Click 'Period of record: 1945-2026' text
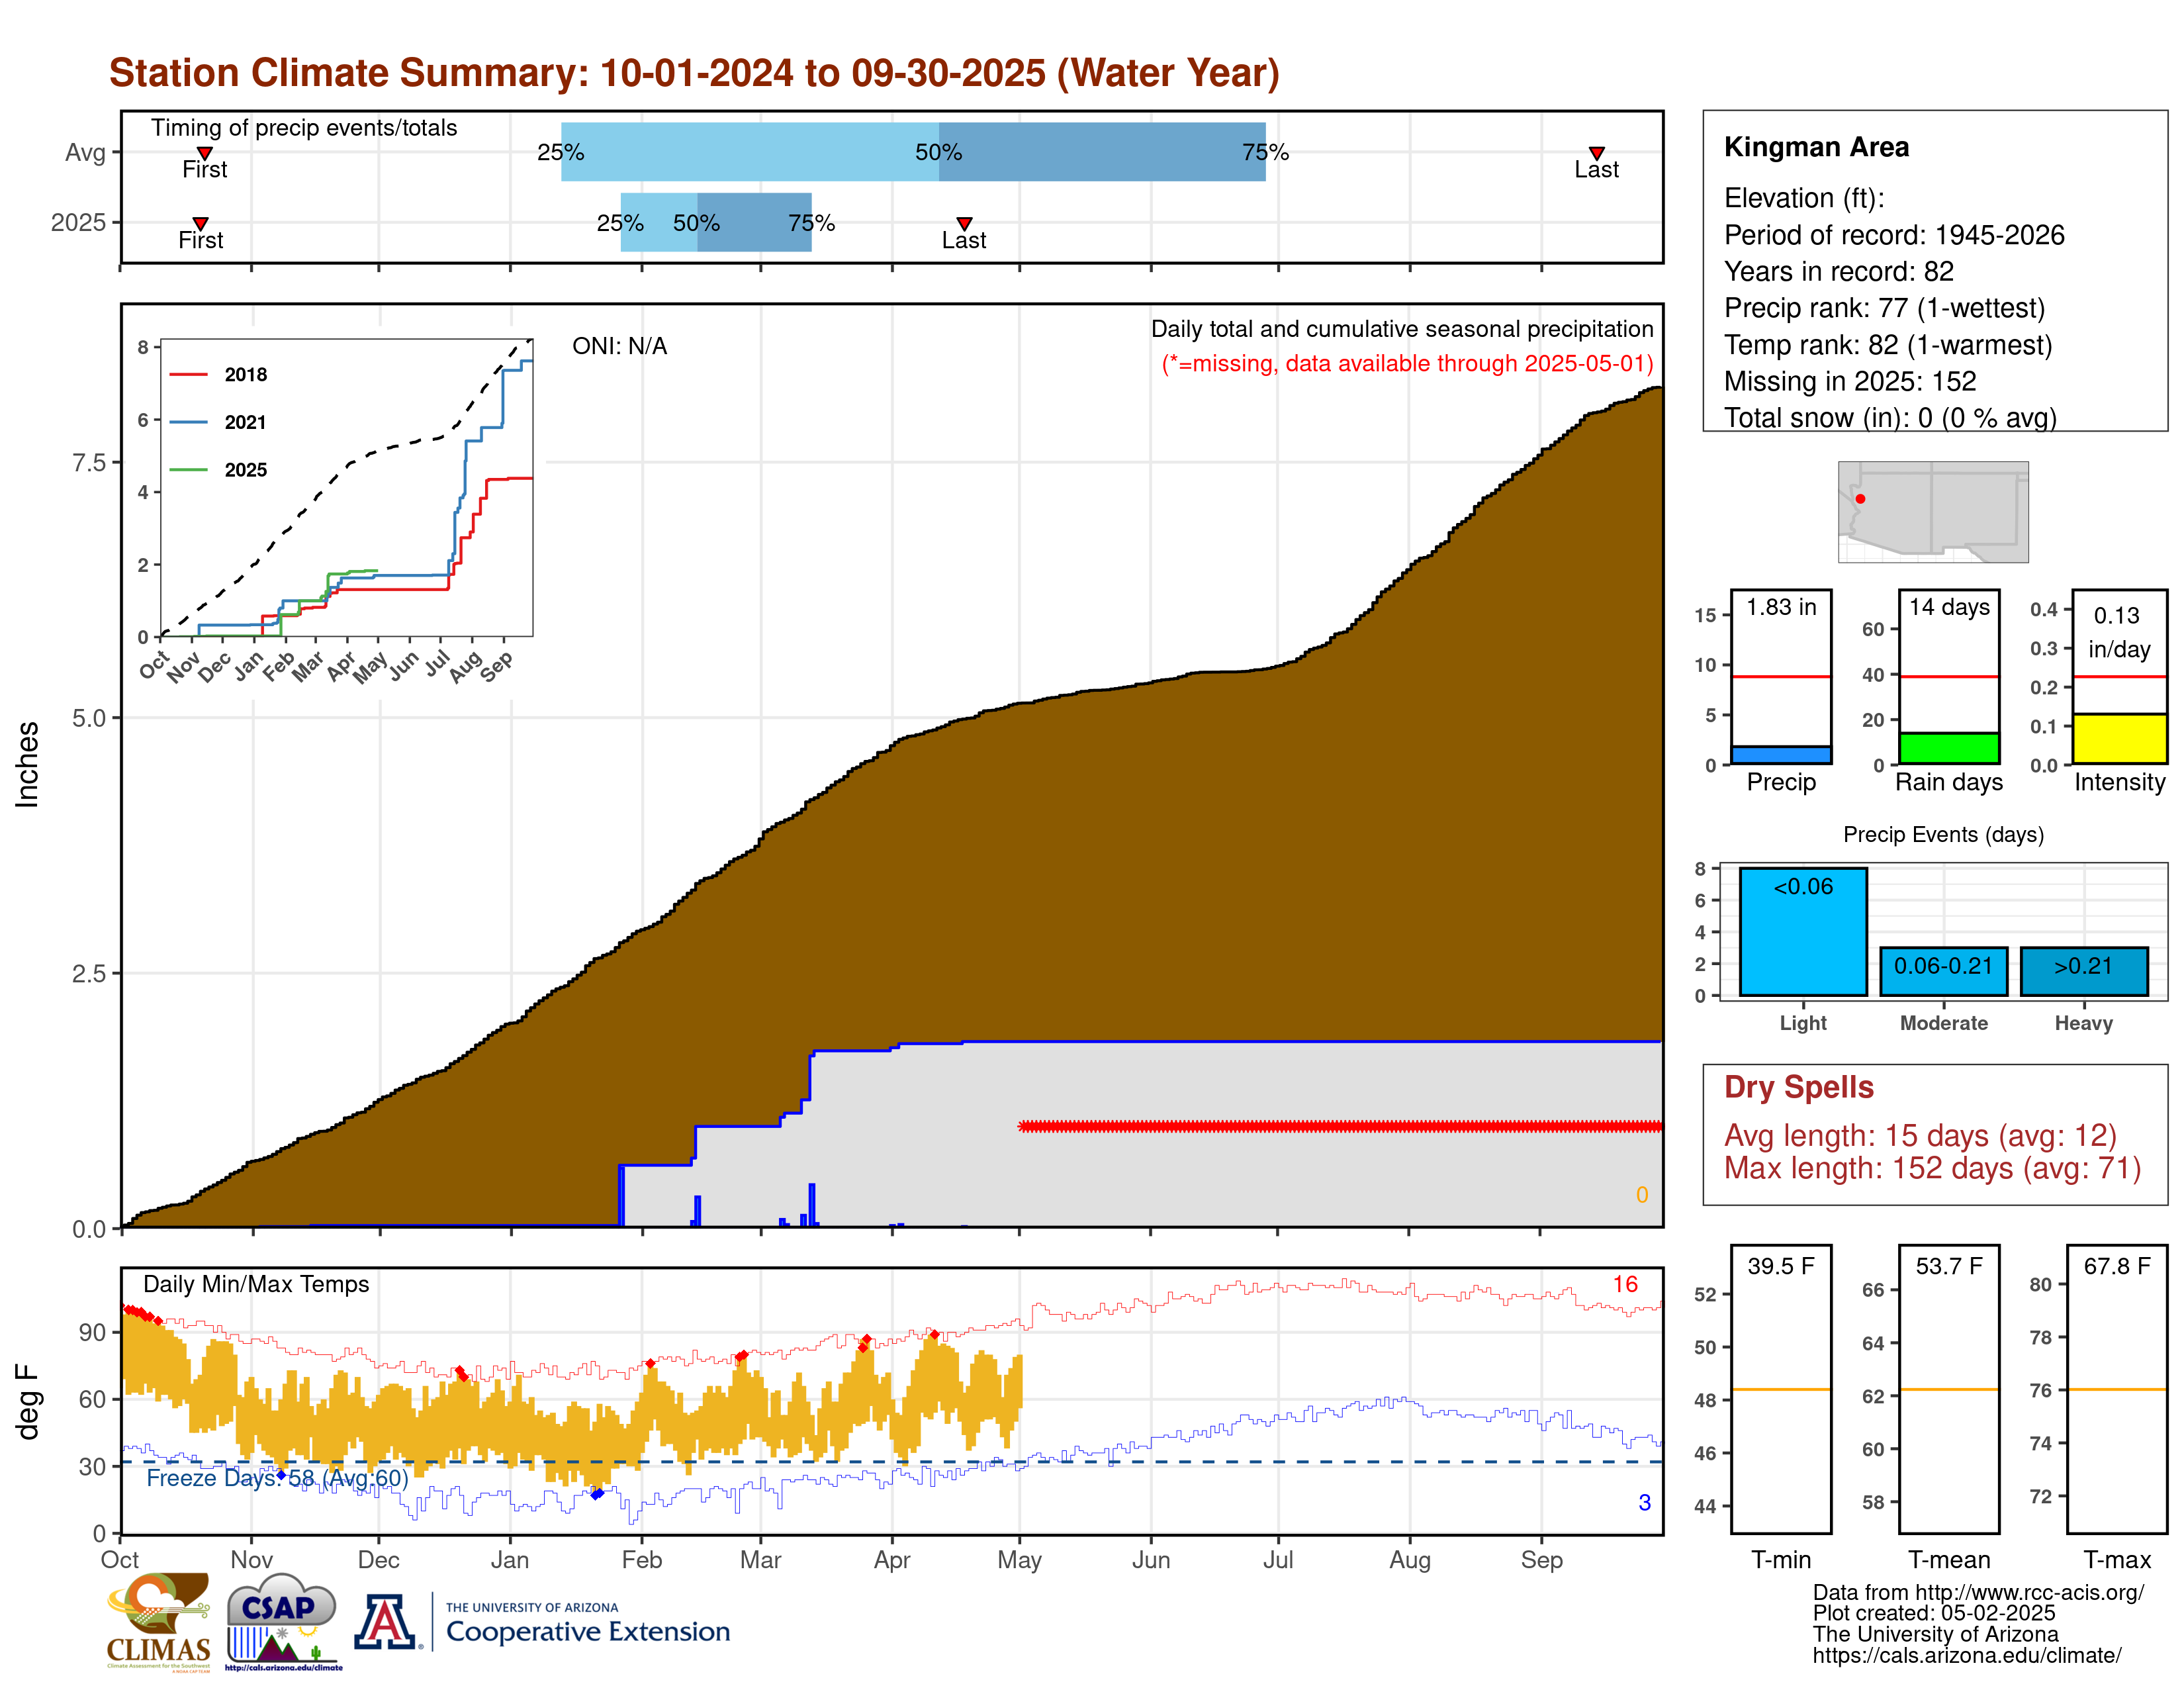Screen dimensions: 2184x1688 [1894, 235]
